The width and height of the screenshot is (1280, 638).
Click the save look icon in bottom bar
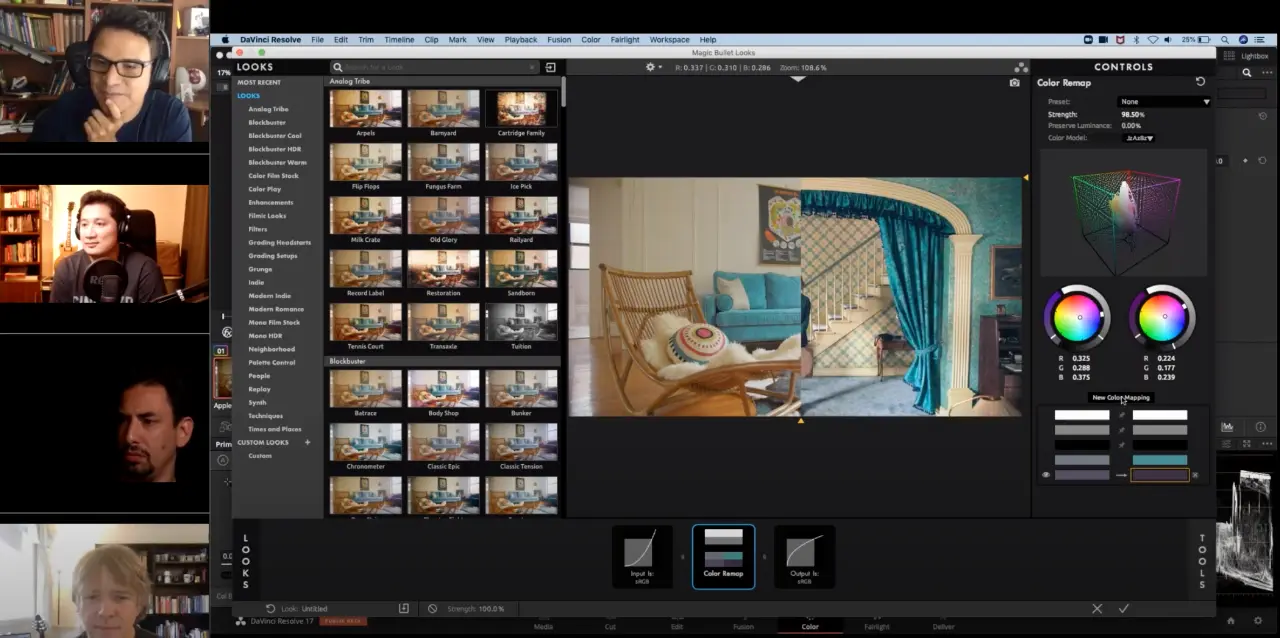click(404, 608)
